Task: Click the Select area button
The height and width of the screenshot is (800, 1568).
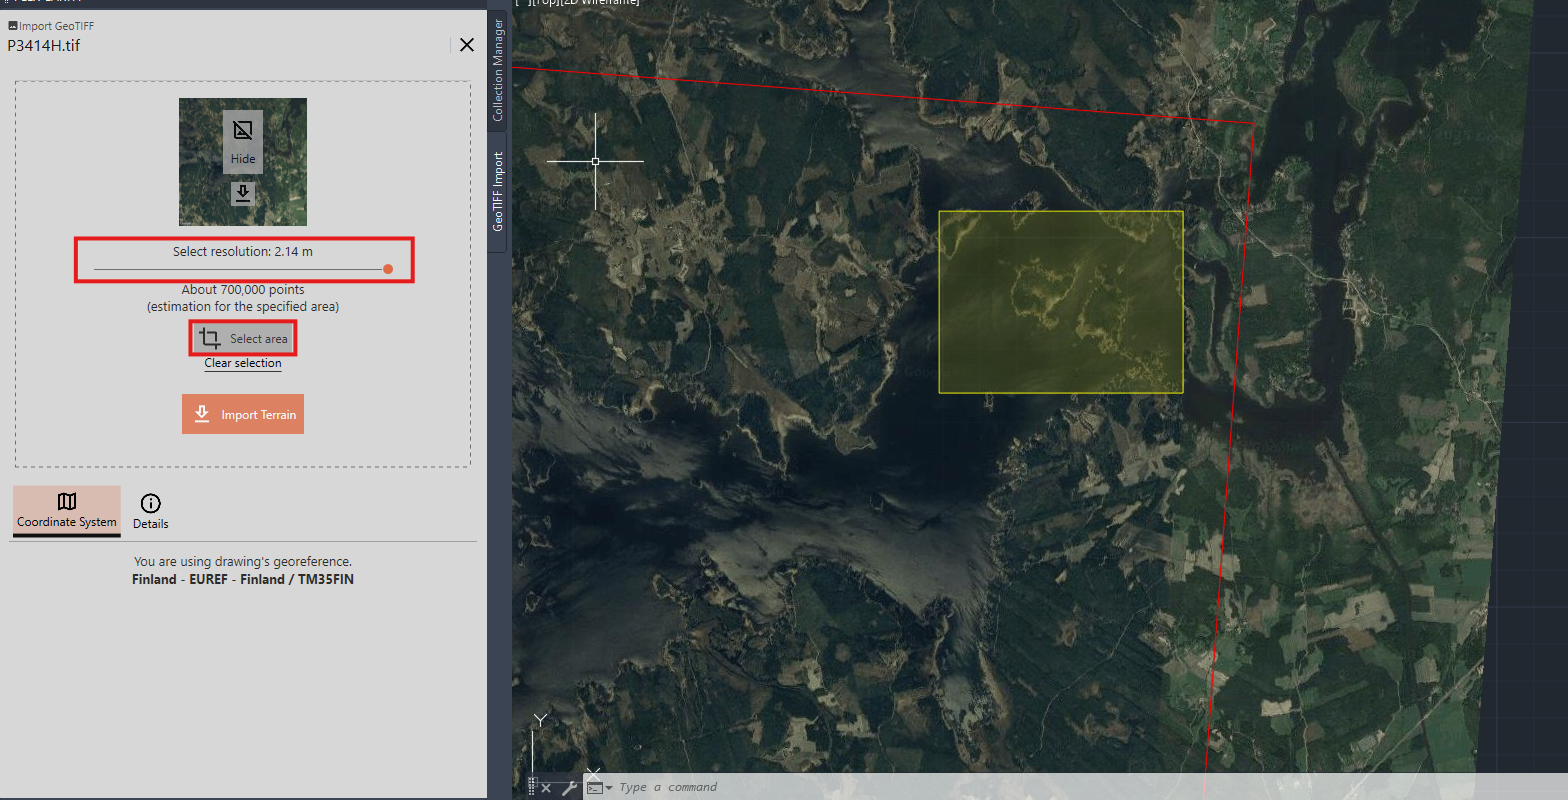Action: (244, 339)
